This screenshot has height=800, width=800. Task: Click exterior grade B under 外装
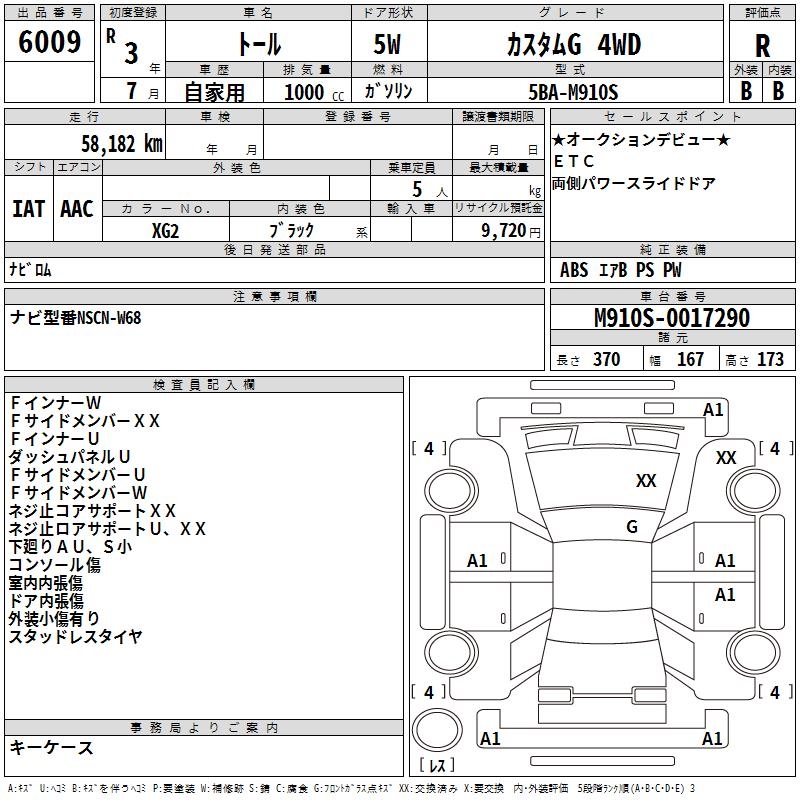(746, 91)
